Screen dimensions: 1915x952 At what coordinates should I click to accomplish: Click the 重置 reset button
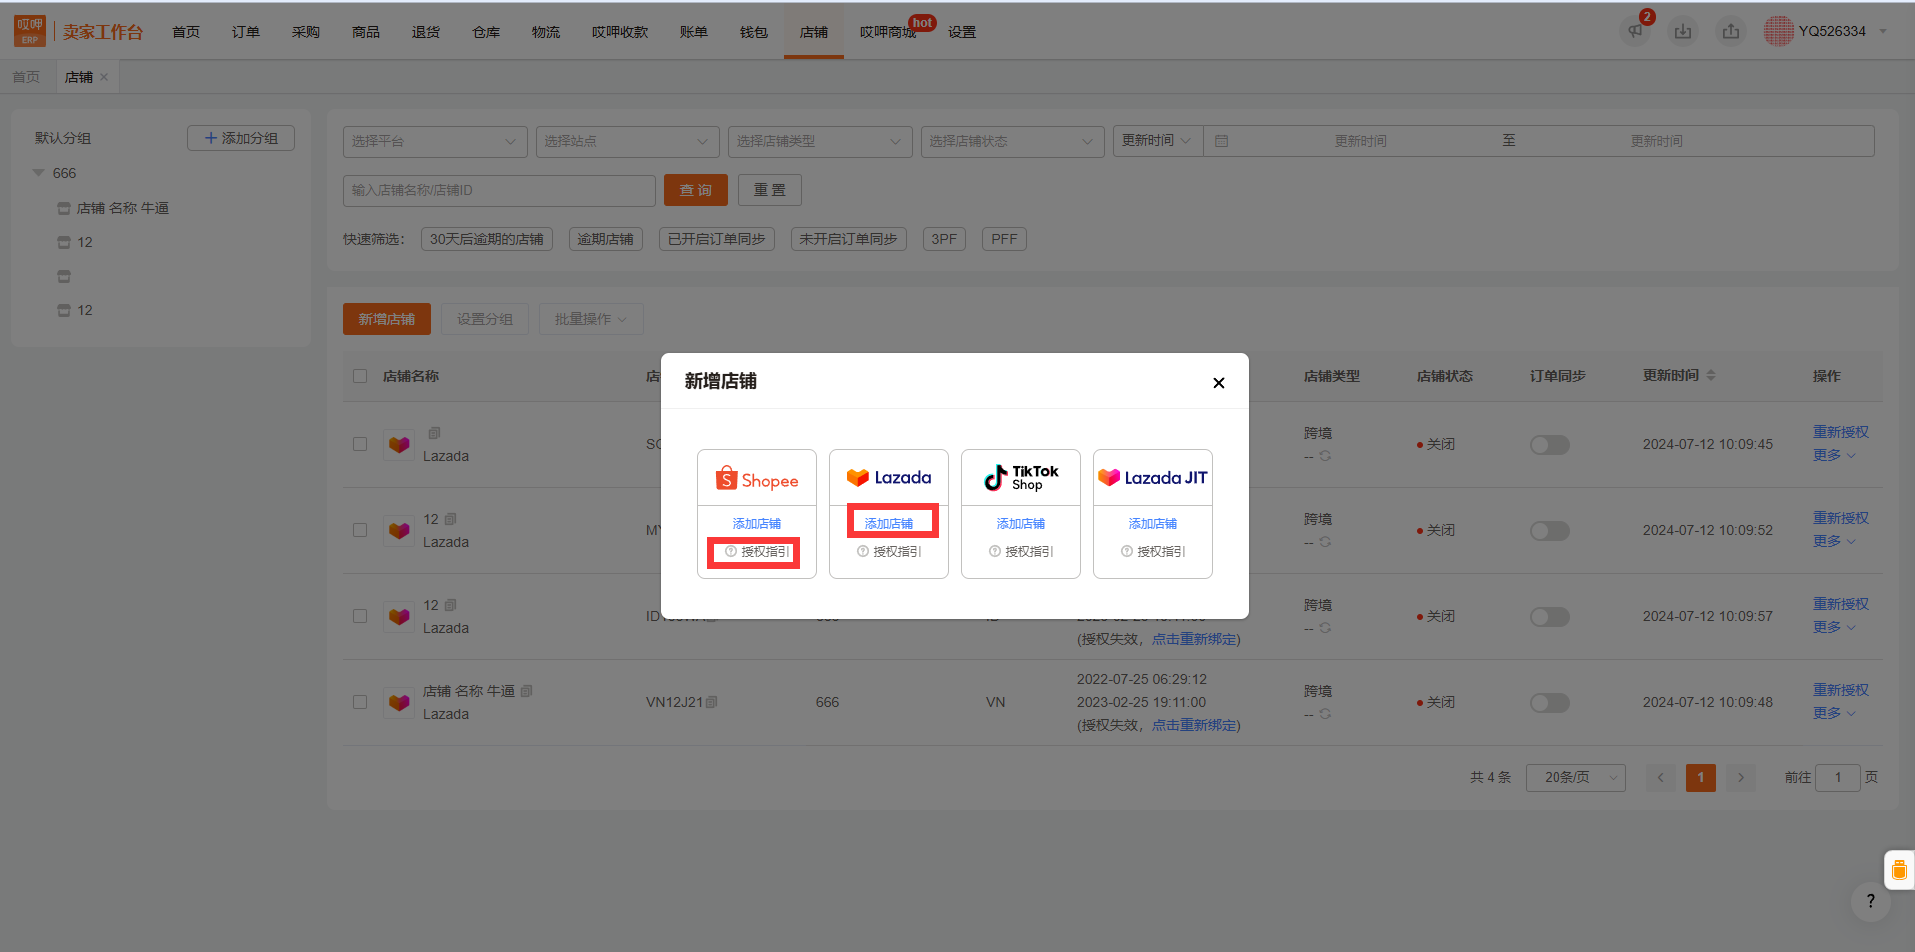(x=770, y=190)
